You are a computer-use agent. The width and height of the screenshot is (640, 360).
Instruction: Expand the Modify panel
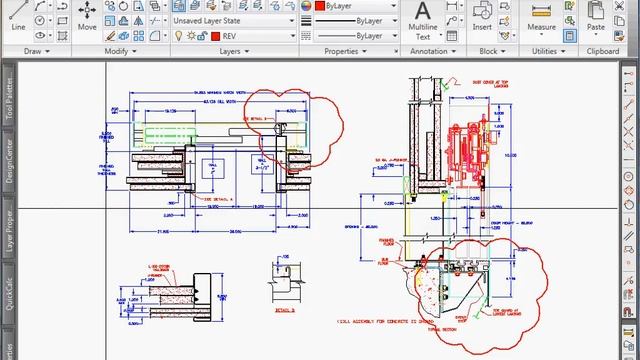(121, 51)
